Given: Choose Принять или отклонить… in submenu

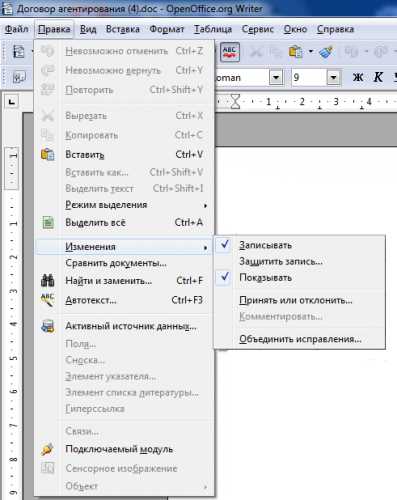Looking at the screenshot, I should [299, 300].
